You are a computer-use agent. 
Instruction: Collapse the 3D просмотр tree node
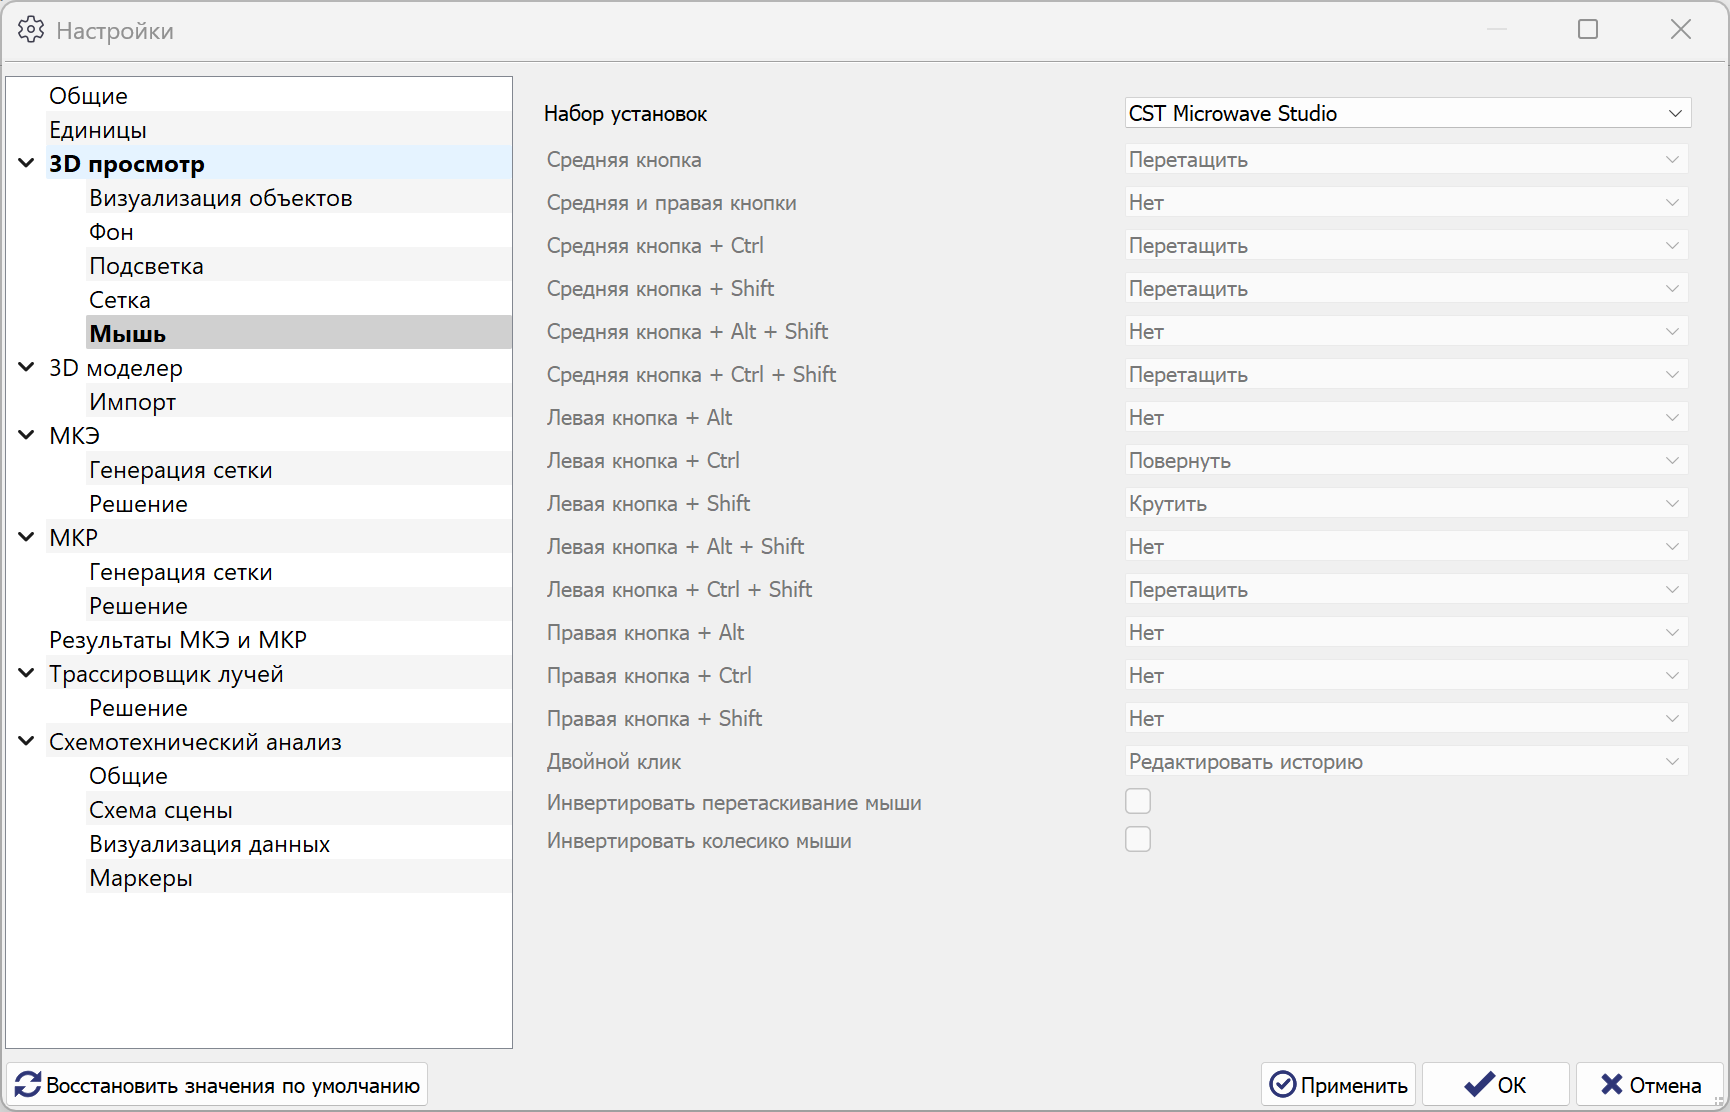point(27,163)
